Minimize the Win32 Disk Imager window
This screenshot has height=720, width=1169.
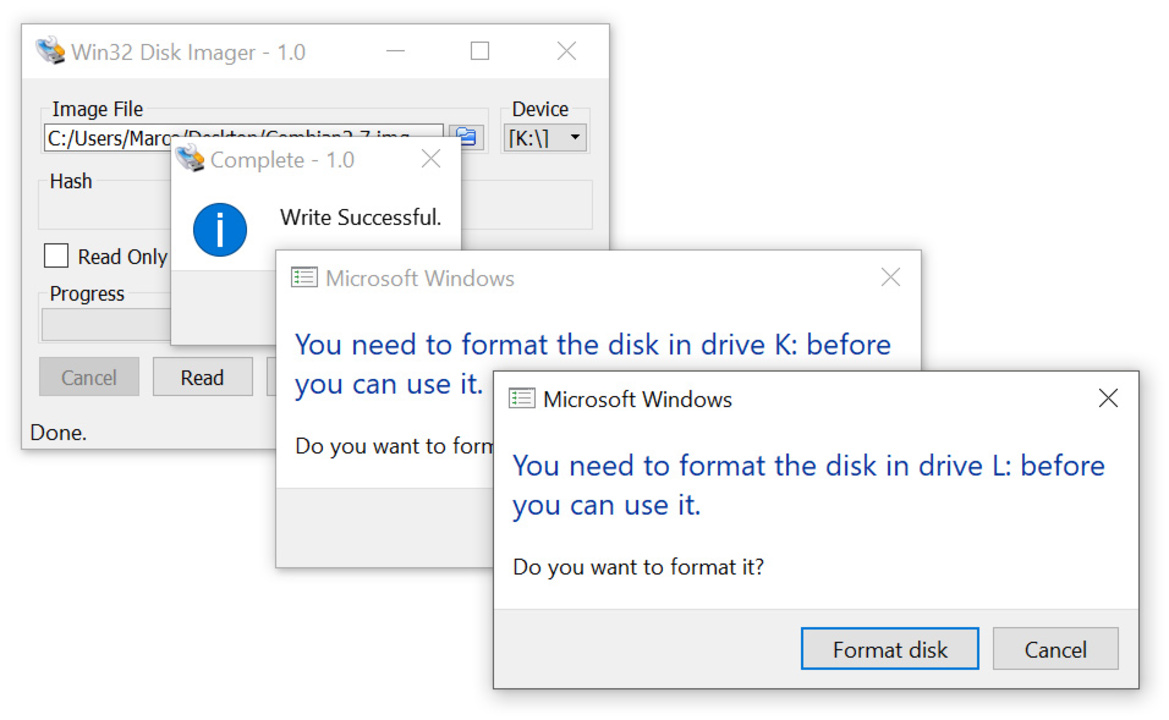(396, 51)
